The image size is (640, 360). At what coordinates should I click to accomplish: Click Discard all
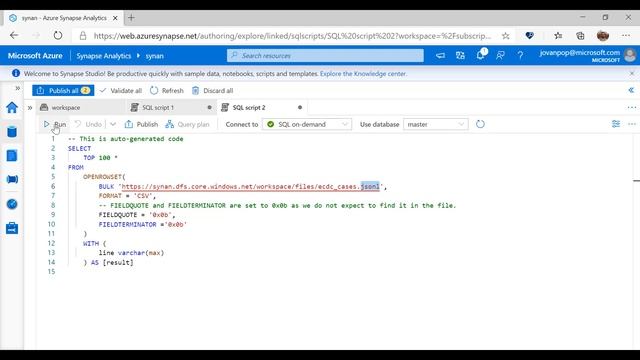212,91
